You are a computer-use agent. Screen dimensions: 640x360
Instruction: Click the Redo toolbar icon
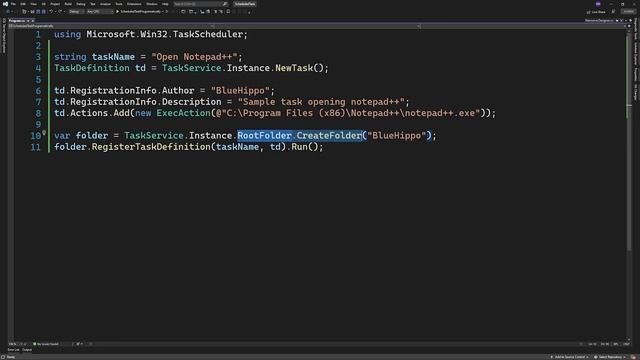(60, 11)
